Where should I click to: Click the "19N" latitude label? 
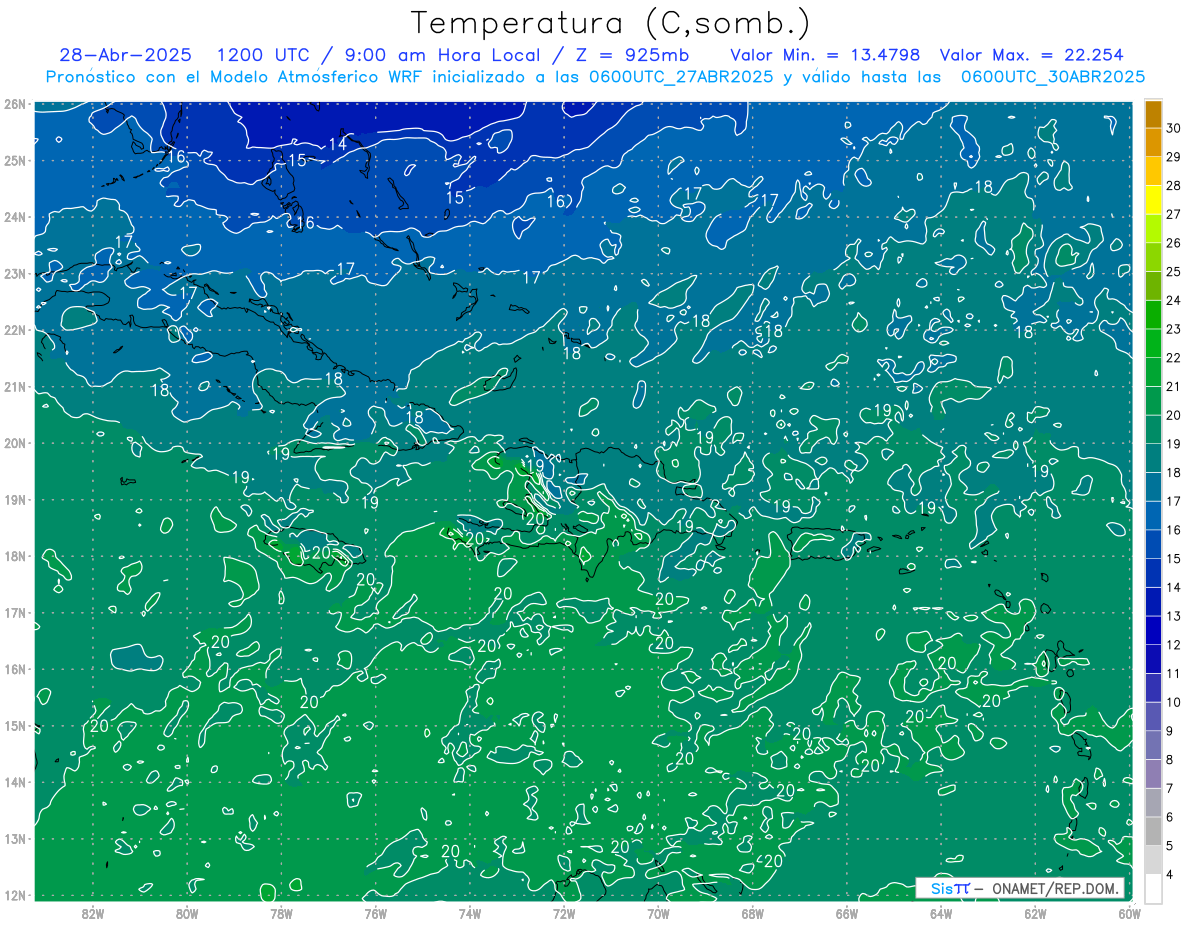(14, 500)
